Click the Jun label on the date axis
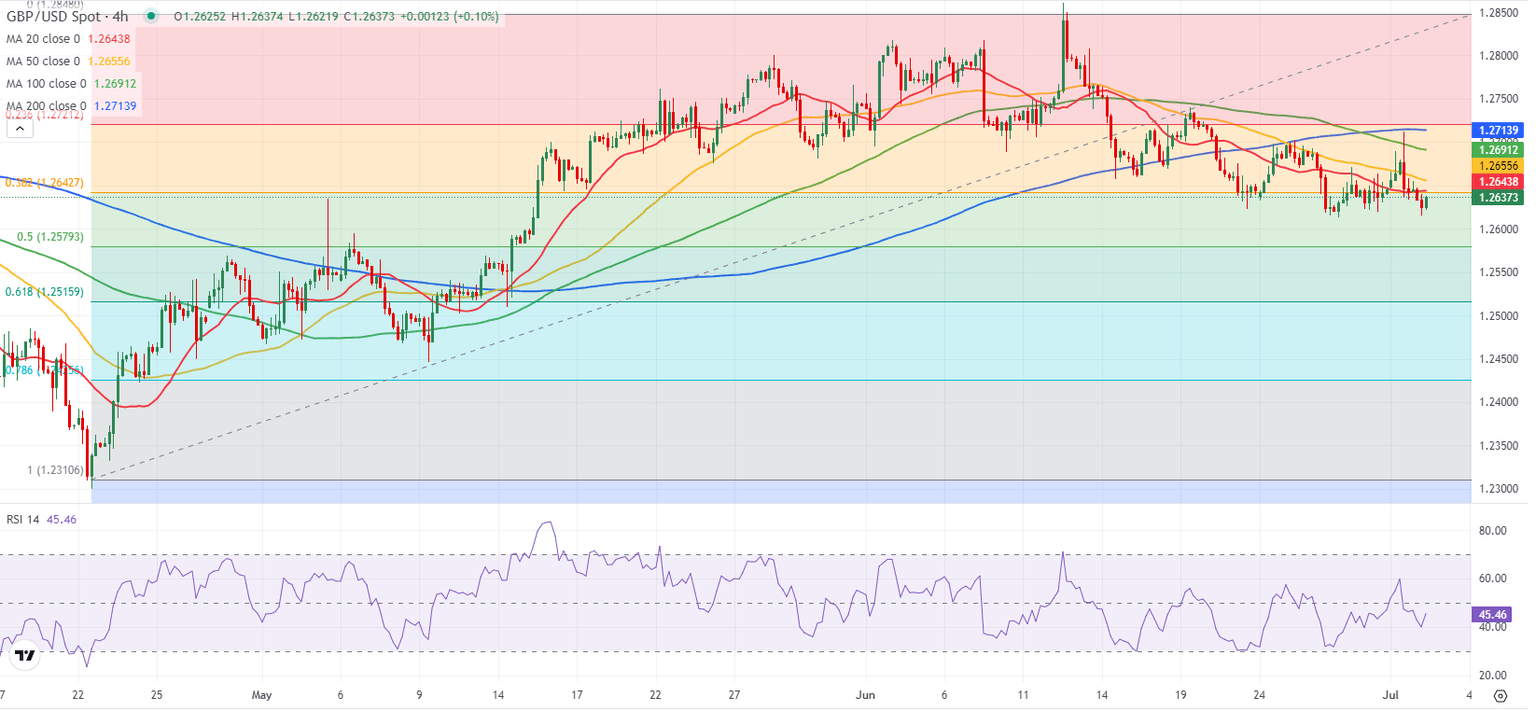1536x710 pixels. 864,694
